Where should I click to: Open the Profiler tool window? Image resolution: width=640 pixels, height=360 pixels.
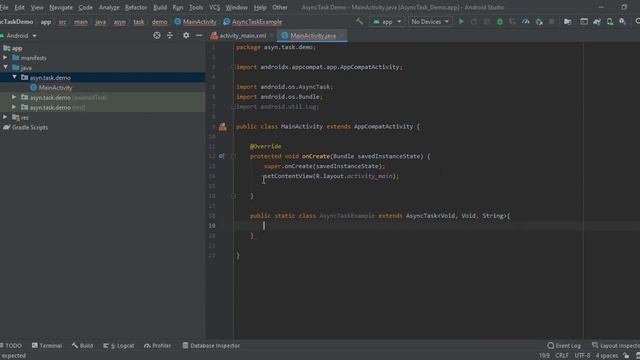click(158, 346)
